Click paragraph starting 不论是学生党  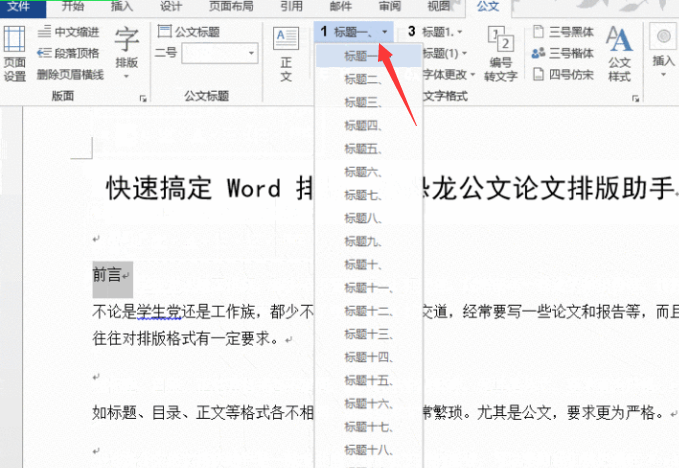click(203, 311)
